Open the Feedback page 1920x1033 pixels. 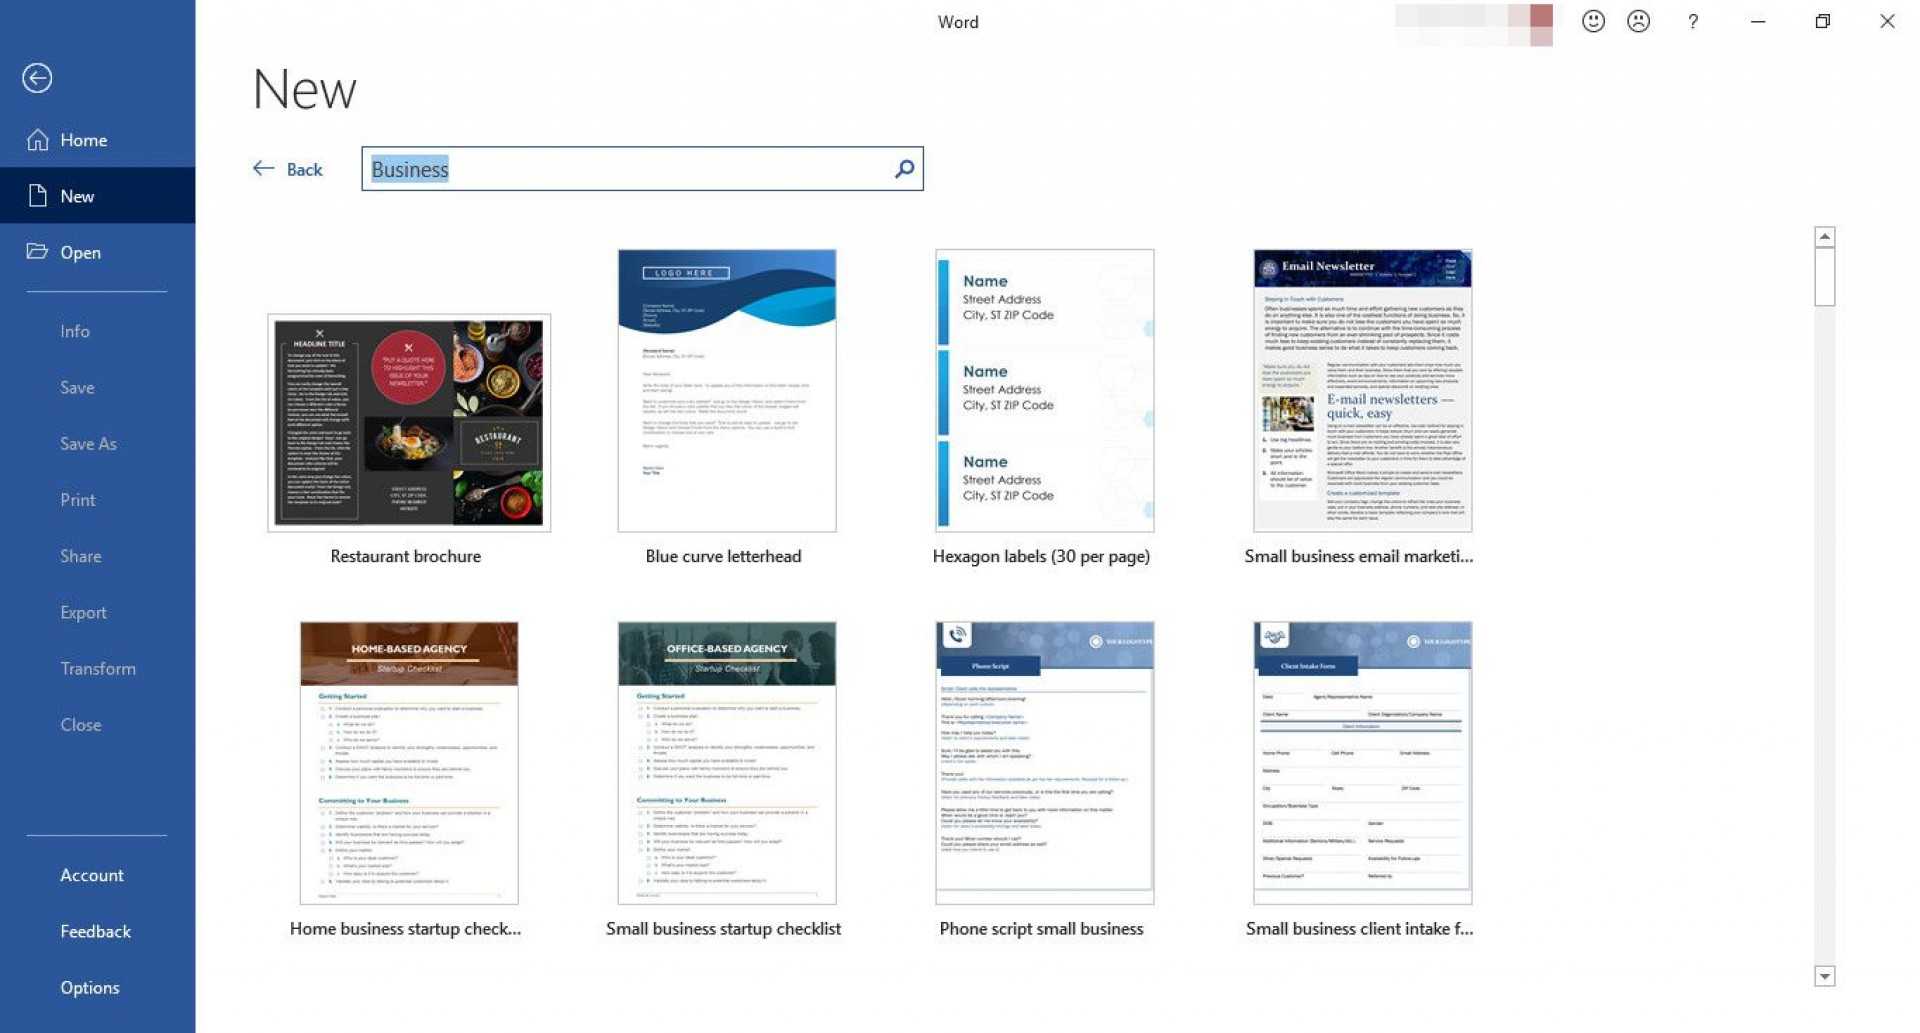[95, 931]
